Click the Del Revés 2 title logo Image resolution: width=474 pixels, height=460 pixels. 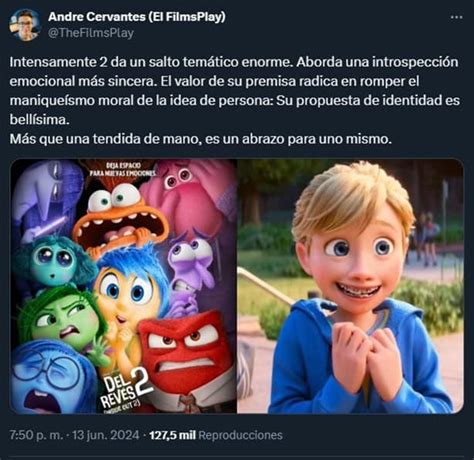(x=125, y=390)
